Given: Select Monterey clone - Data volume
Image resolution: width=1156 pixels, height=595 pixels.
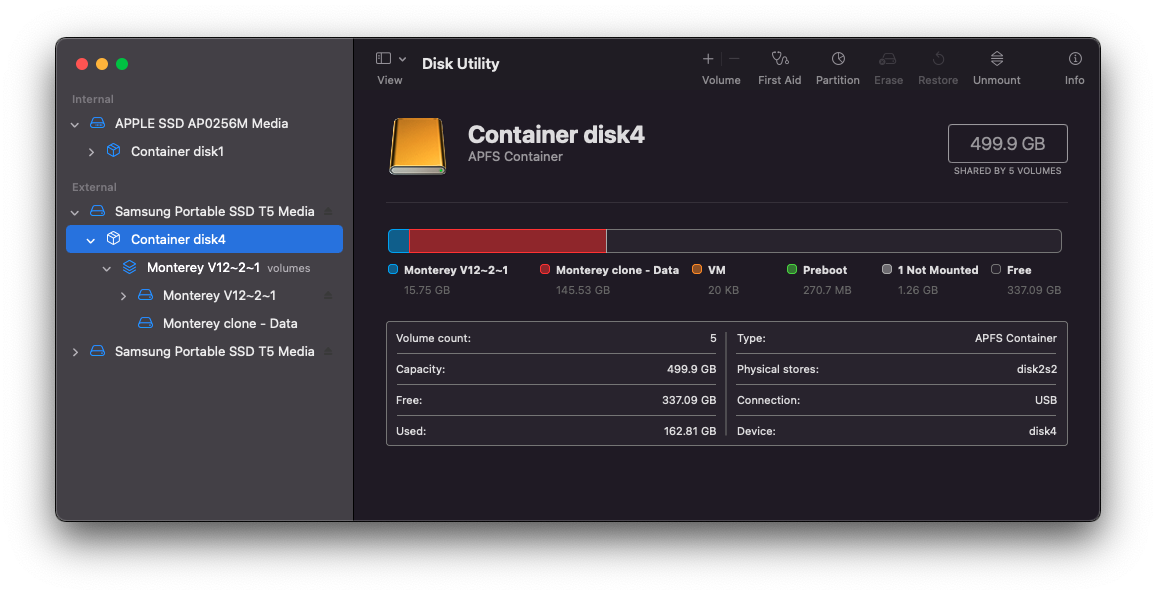Looking at the screenshot, I should click(x=230, y=324).
